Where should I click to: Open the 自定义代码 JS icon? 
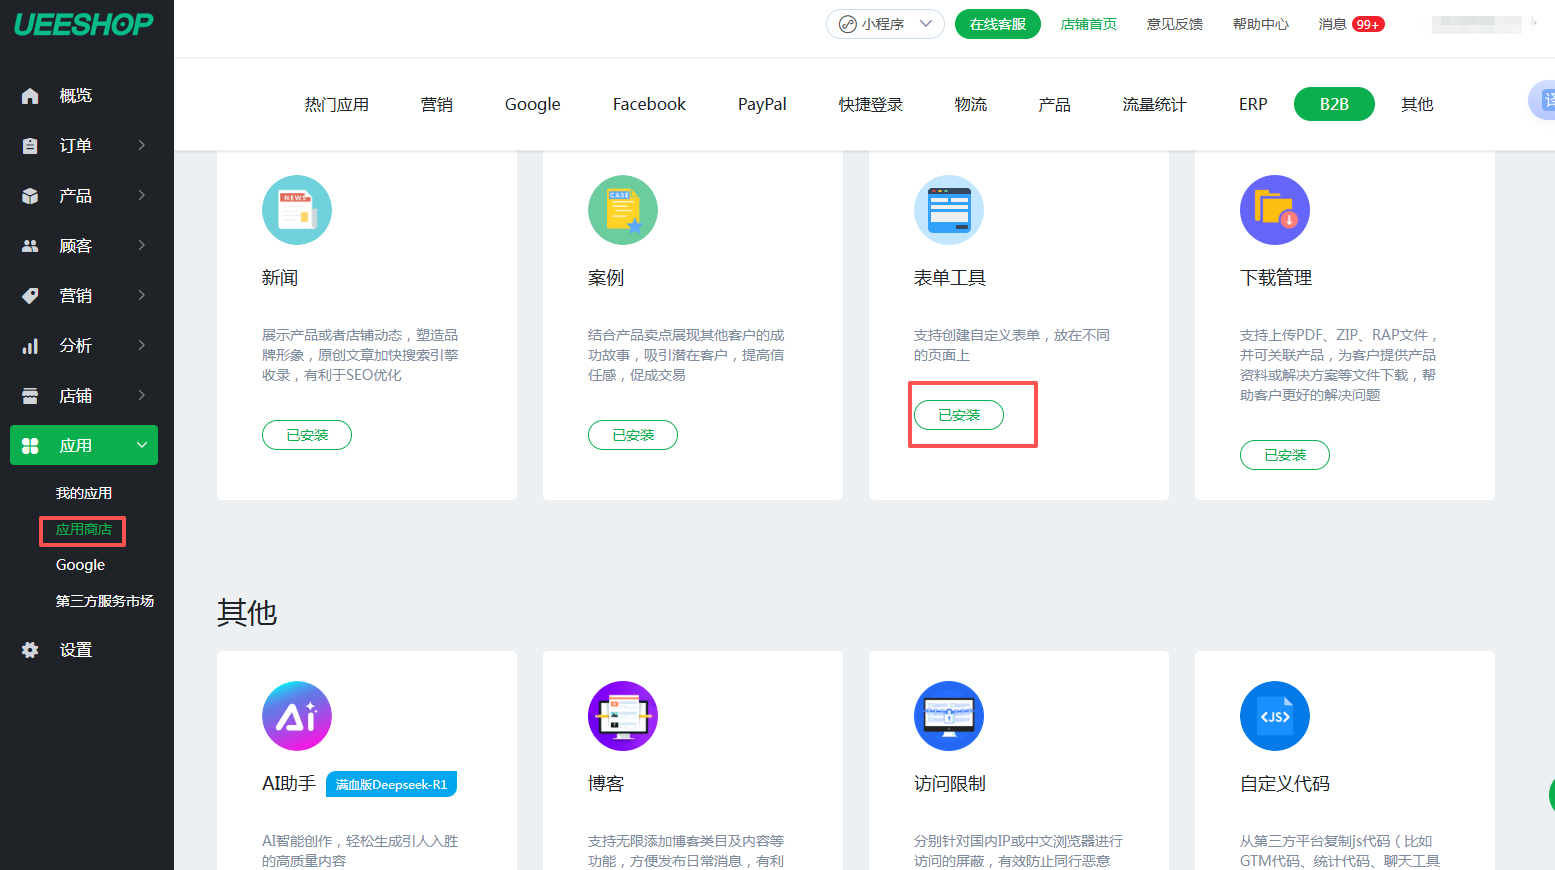(x=1274, y=716)
